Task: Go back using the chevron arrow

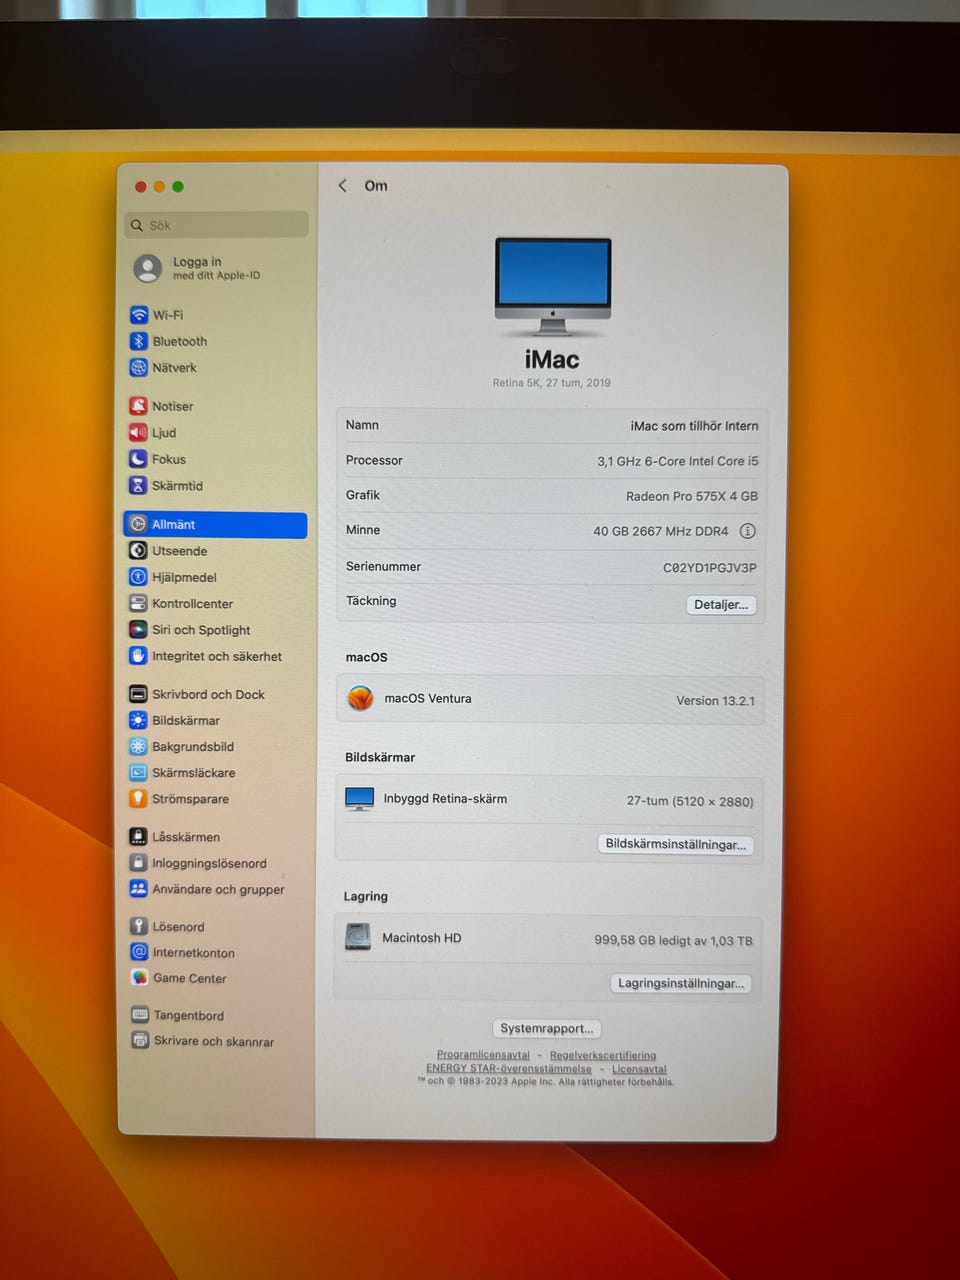Action: click(x=343, y=186)
